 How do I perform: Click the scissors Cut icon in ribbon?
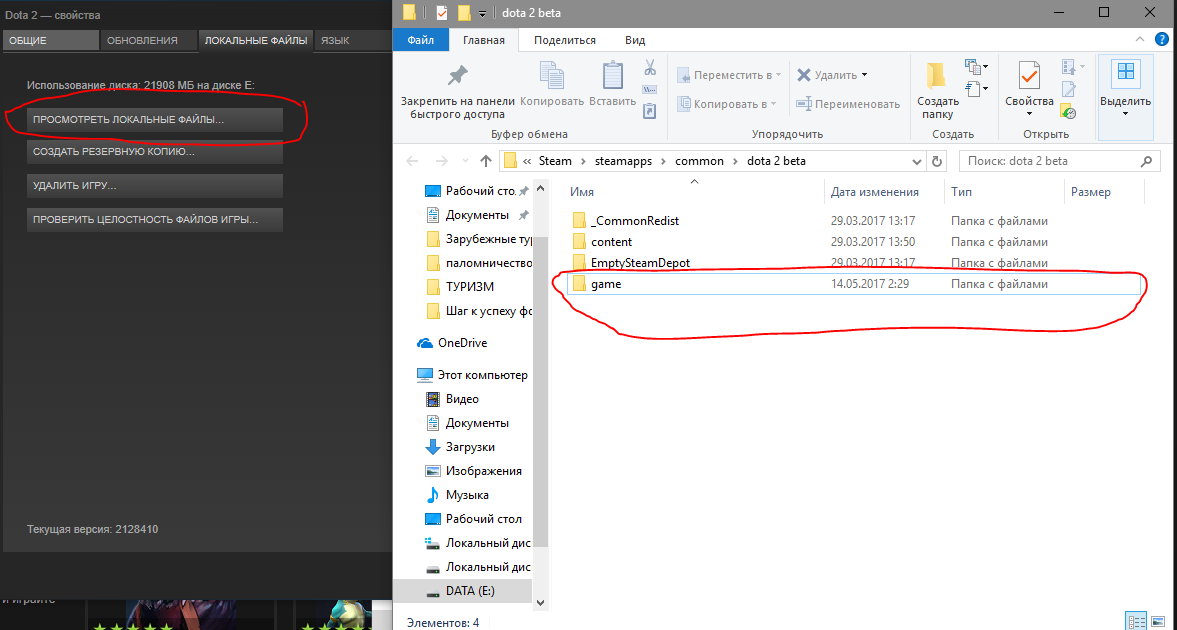(x=649, y=68)
